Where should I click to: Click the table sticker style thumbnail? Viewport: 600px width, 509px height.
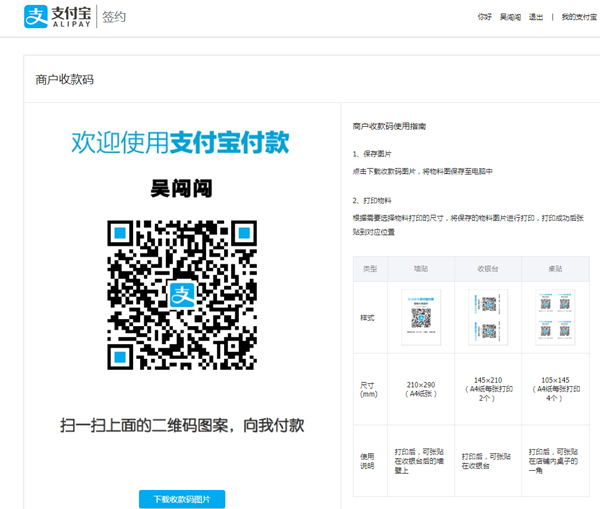coord(555,317)
